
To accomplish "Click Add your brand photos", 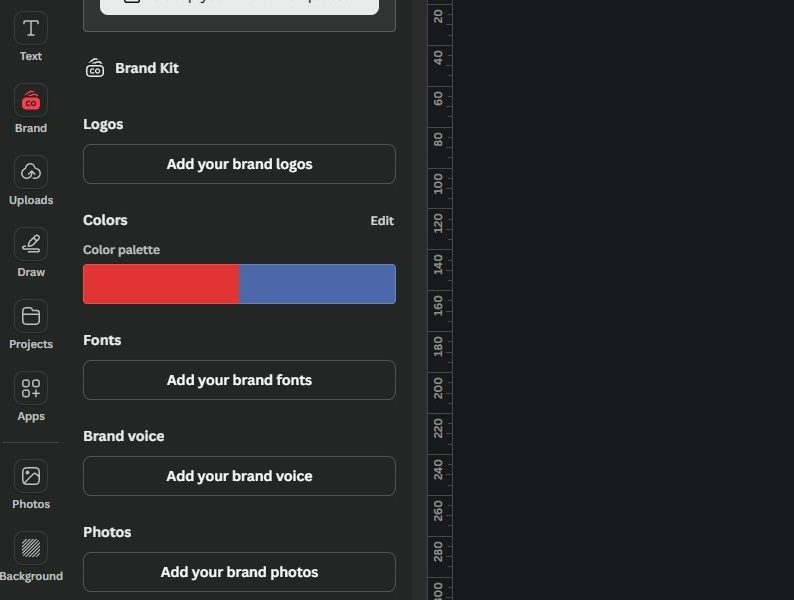I will [x=239, y=572].
